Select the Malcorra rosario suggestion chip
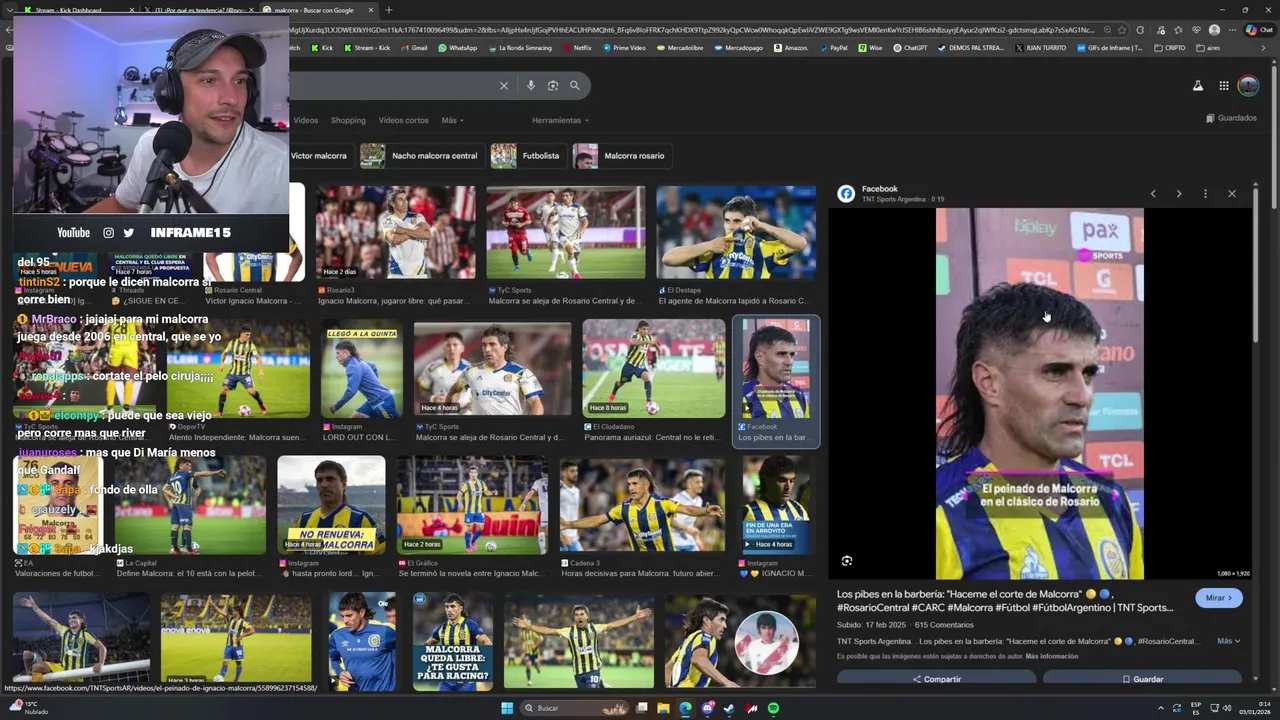The height and width of the screenshot is (720, 1280). [x=620, y=156]
